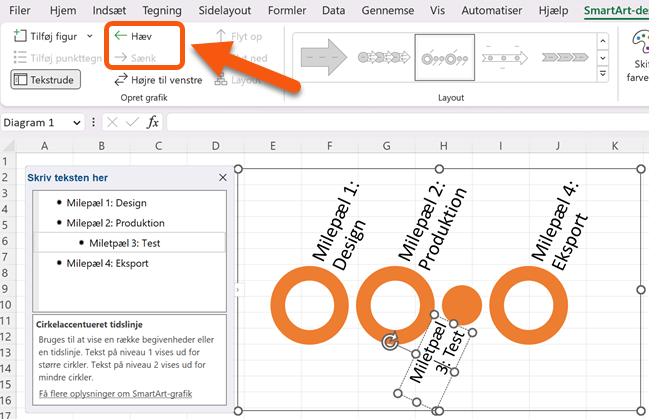Click the insert function fx icon
649x419 pixels.
coord(153,122)
